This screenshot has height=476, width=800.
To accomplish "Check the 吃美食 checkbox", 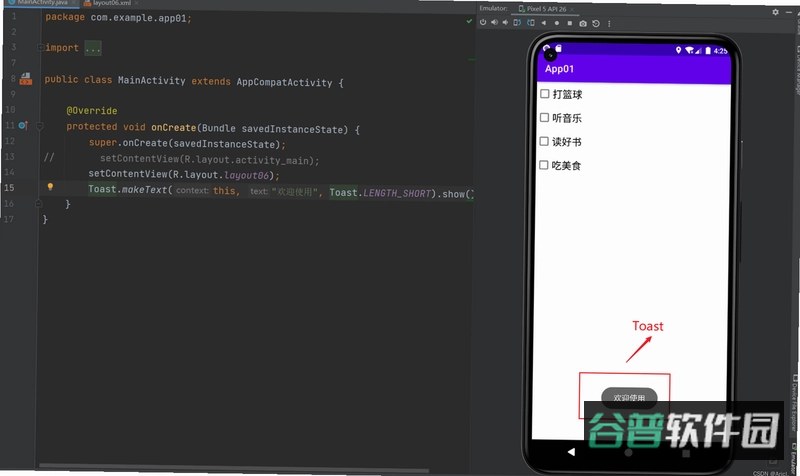I will (x=544, y=165).
